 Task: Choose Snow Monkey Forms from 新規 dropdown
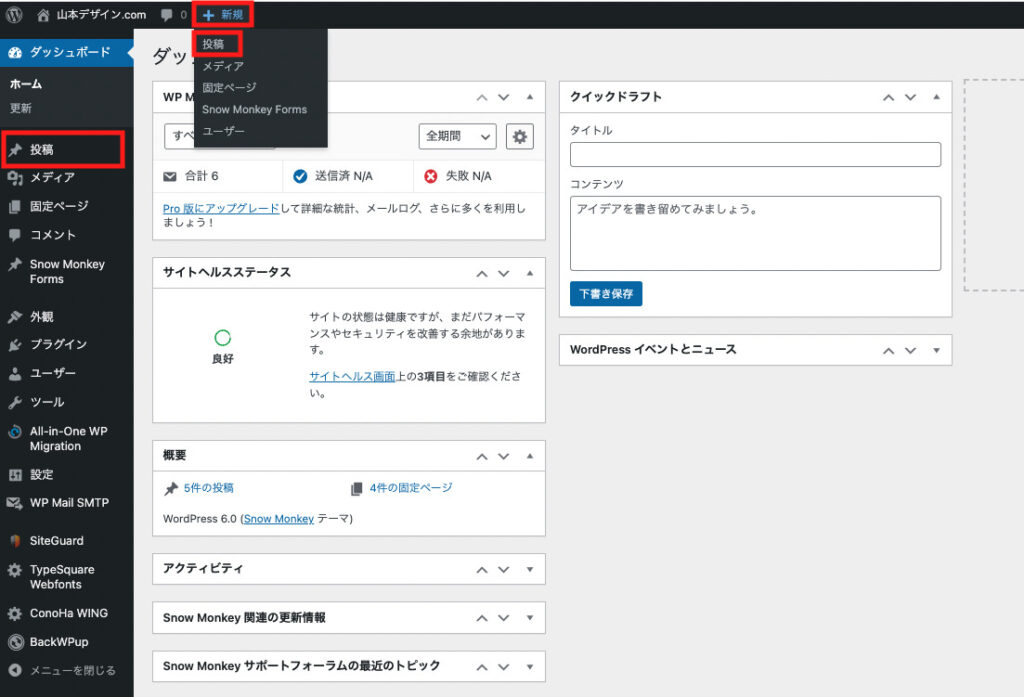click(x=254, y=110)
